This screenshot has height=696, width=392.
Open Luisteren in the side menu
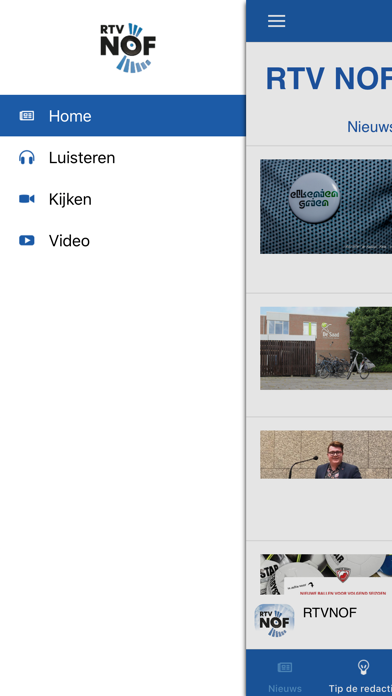point(123,158)
